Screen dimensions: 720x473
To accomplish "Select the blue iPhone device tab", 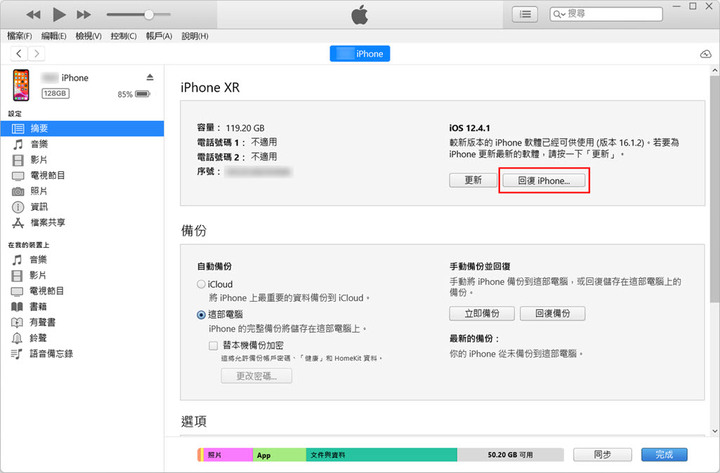I will (360, 54).
